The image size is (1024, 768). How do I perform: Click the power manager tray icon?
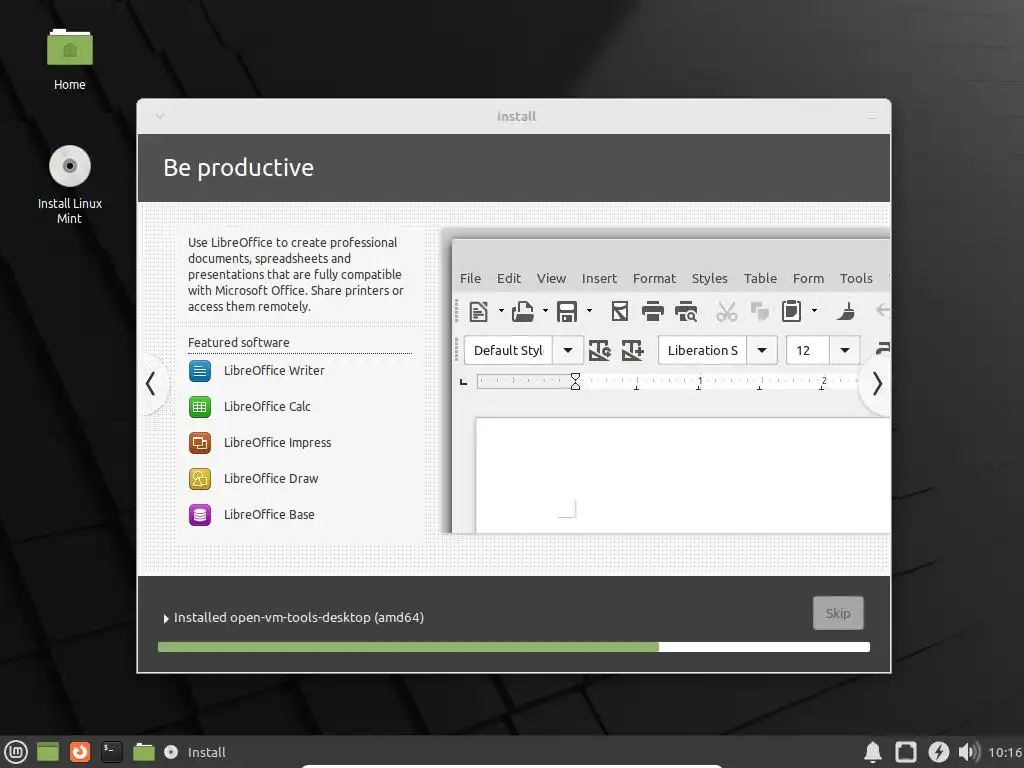coord(938,752)
